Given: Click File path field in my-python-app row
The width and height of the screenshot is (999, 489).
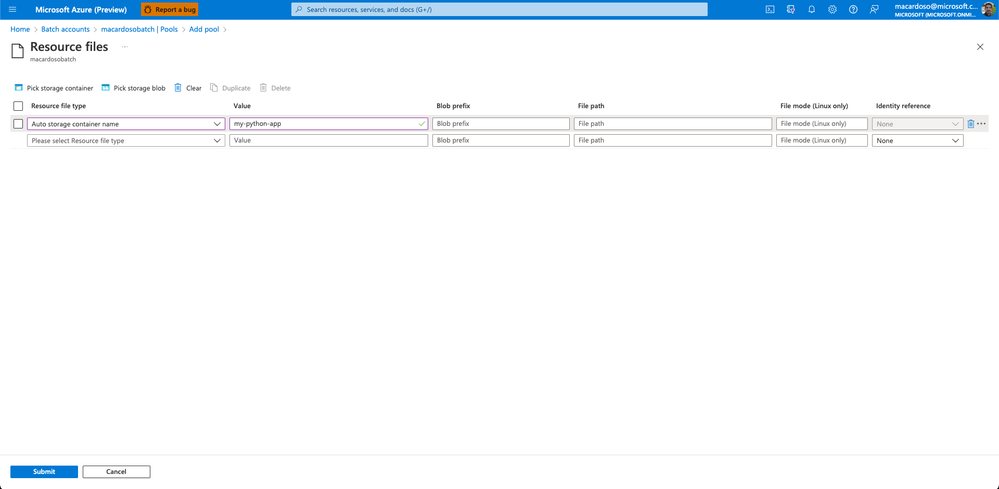Looking at the screenshot, I should (673, 124).
